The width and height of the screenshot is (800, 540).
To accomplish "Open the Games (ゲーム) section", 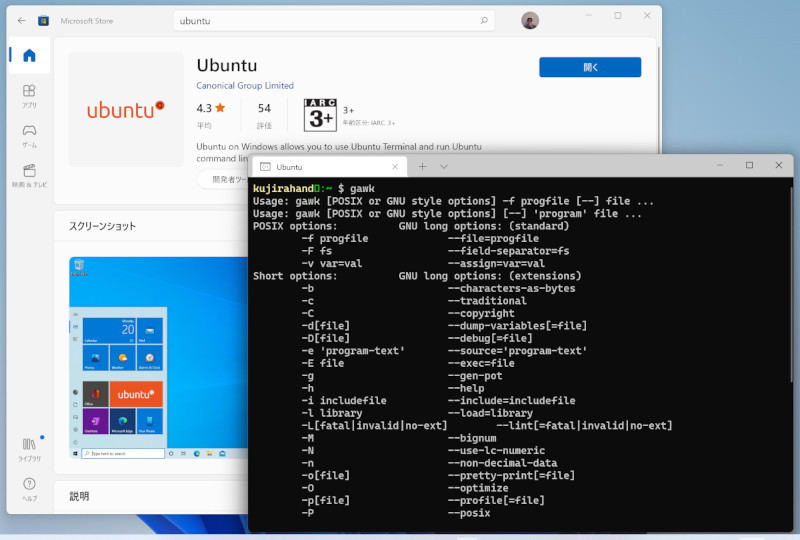I will pos(29,135).
